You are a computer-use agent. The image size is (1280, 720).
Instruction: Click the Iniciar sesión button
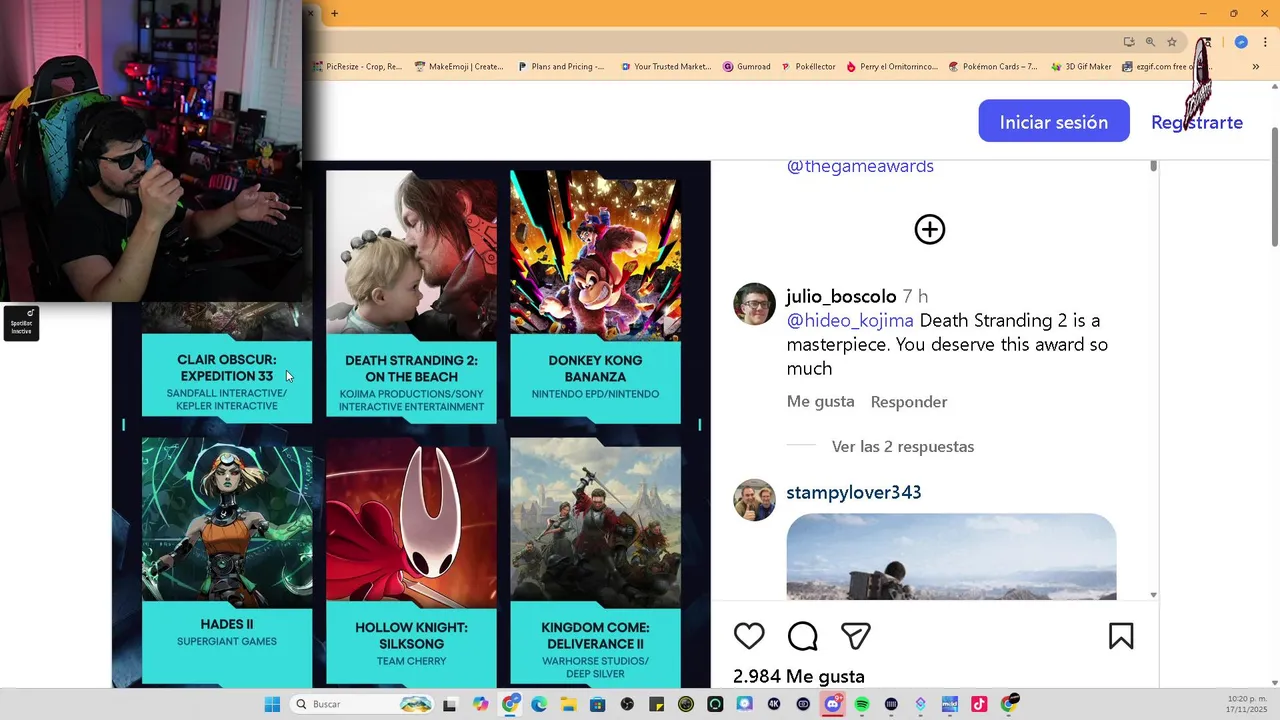[1054, 121]
